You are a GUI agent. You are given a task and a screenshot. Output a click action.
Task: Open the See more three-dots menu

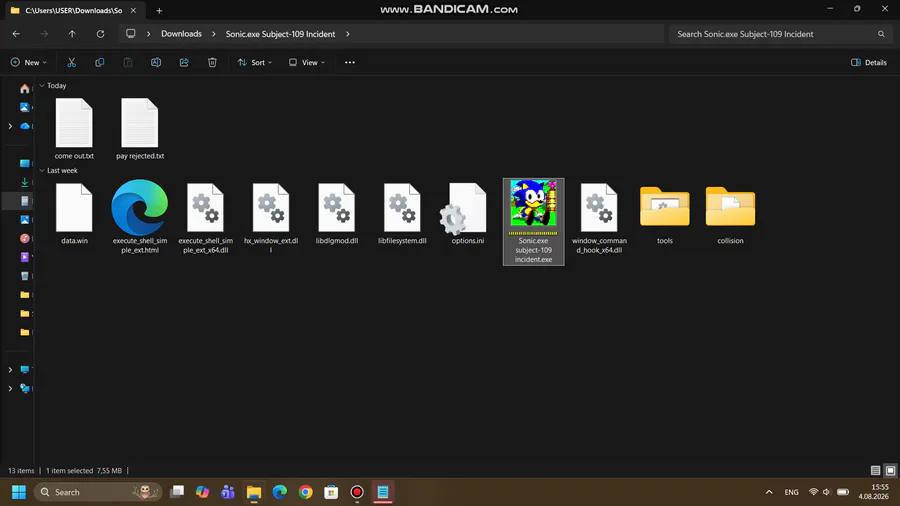pyautogui.click(x=350, y=63)
